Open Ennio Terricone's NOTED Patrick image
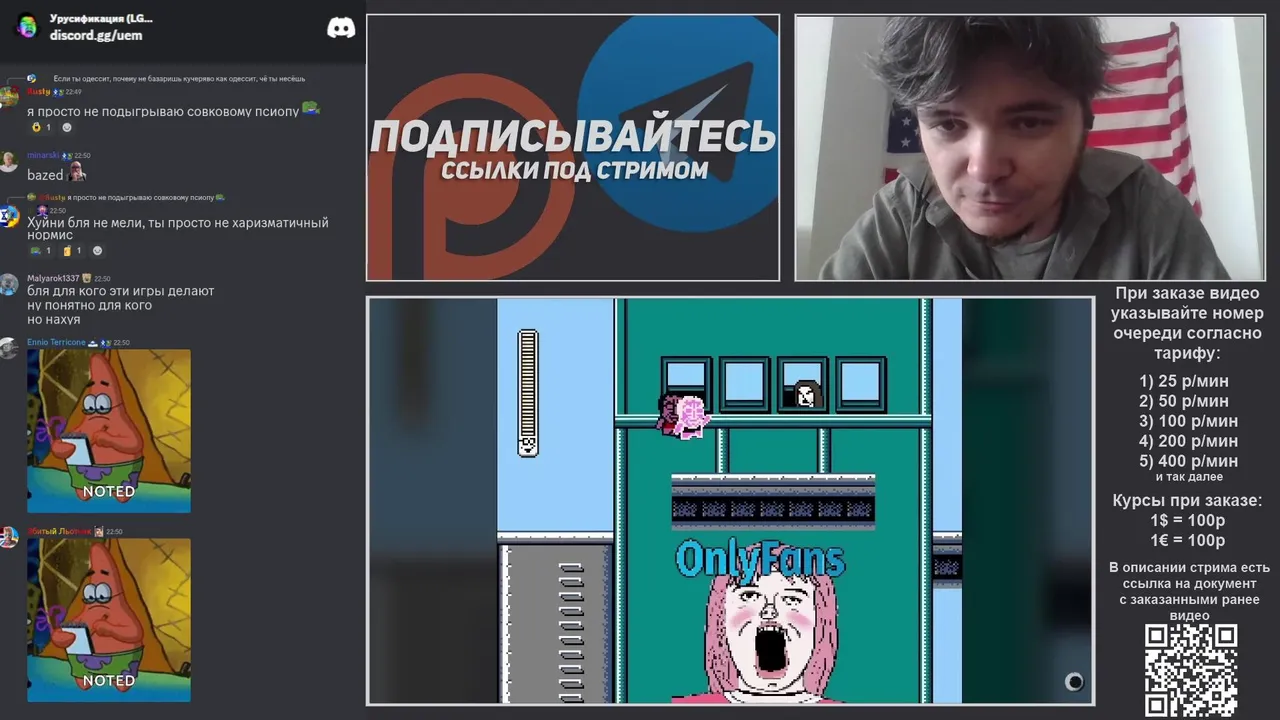This screenshot has width=1280, height=720. point(109,430)
